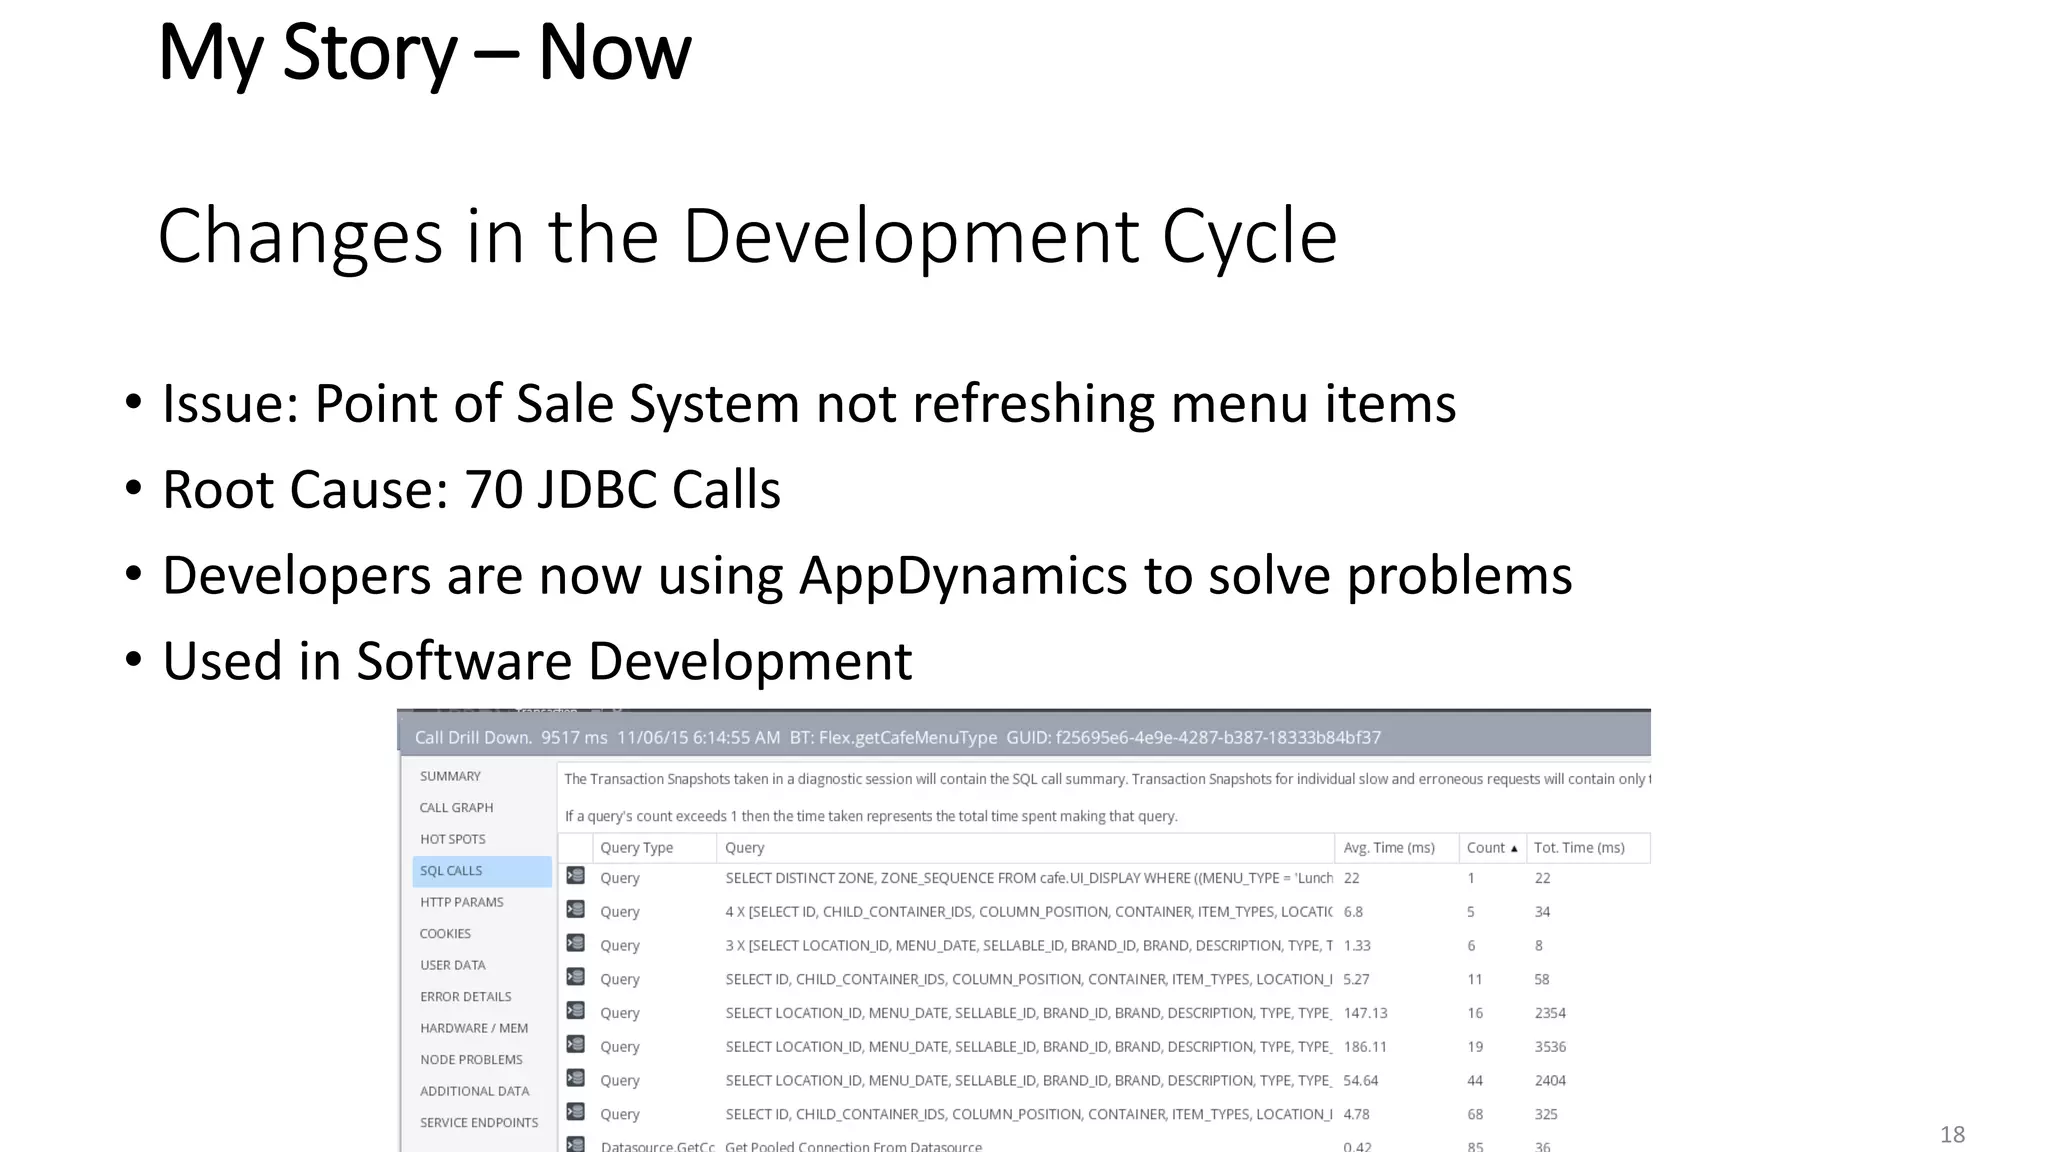The height and width of the screenshot is (1152, 2048).
Task: Open the ADDITIONAL DATA tab
Action: 474,1091
